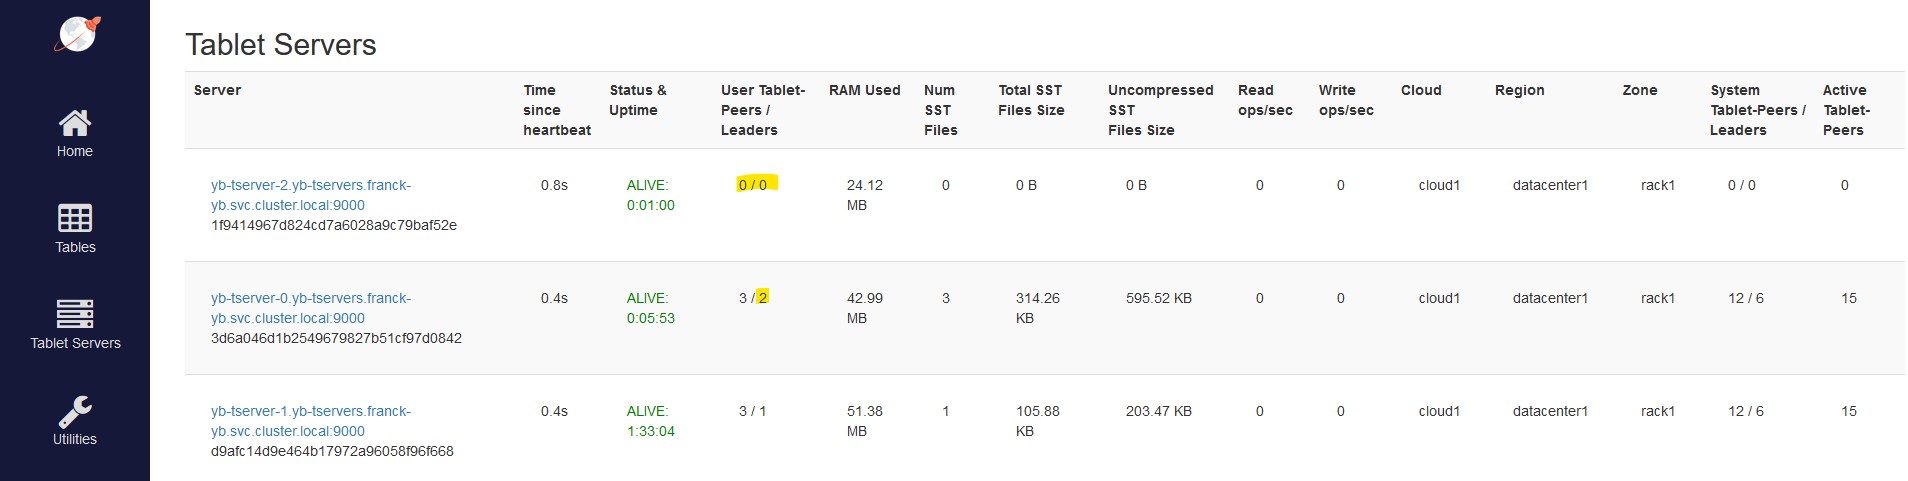Click the Server column header
The width and height of the screenshot is (1908, 481).
[x=217, y=90]
